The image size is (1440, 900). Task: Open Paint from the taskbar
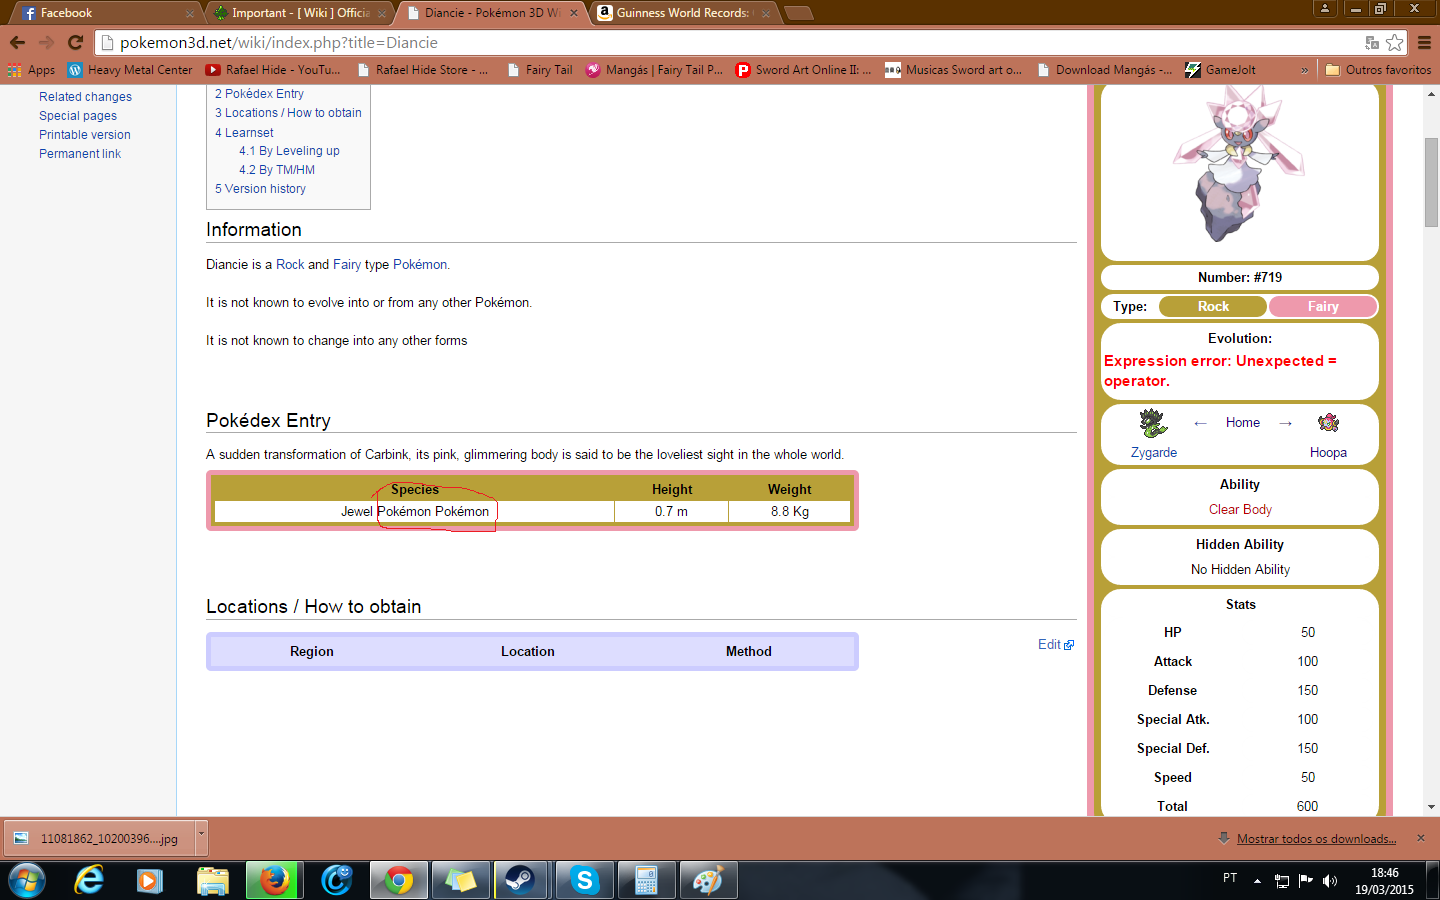[708, 881]
